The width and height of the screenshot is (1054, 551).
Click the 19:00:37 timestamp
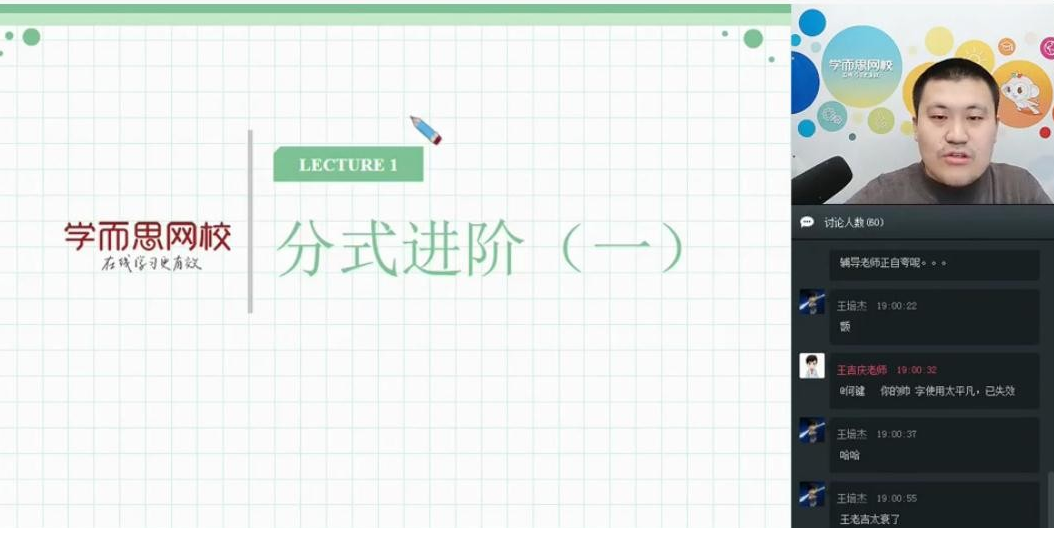pos(896,434)
